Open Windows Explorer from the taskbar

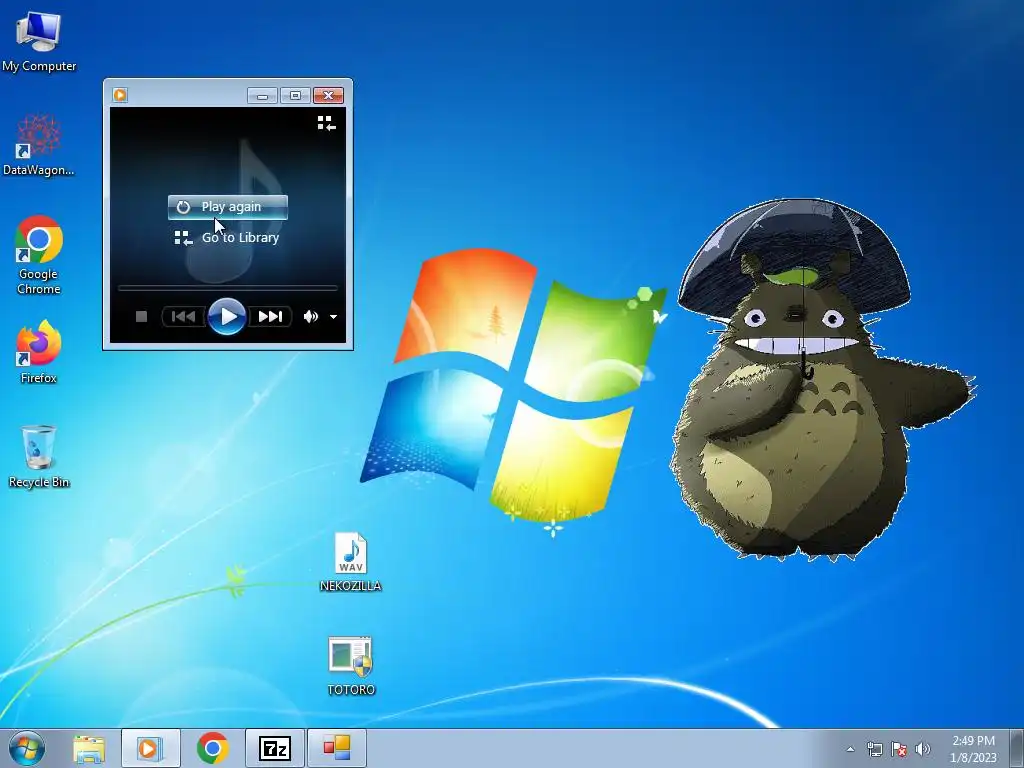(x=89, y=749)
